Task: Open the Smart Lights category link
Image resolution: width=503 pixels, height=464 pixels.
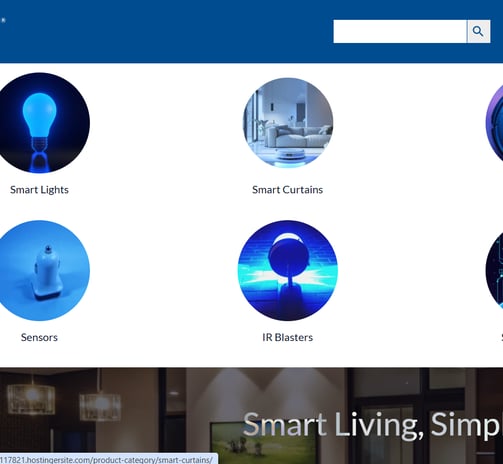Action: [x=39, y=190]
